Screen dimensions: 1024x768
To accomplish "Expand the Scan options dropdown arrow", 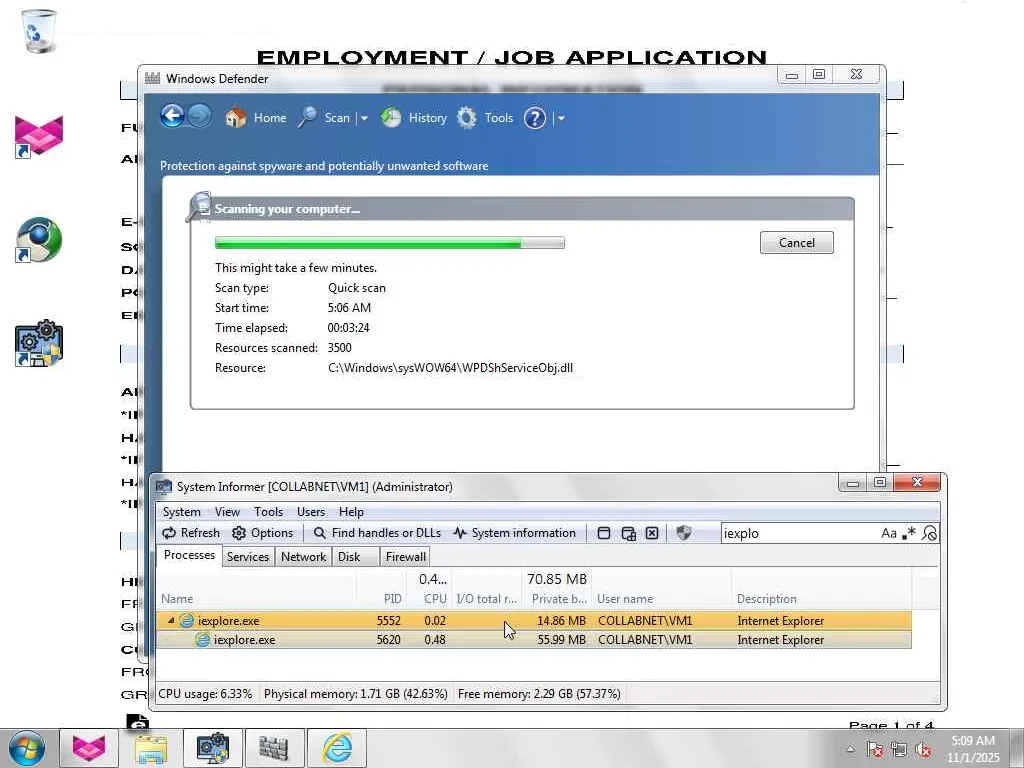I will coord(364,119).
